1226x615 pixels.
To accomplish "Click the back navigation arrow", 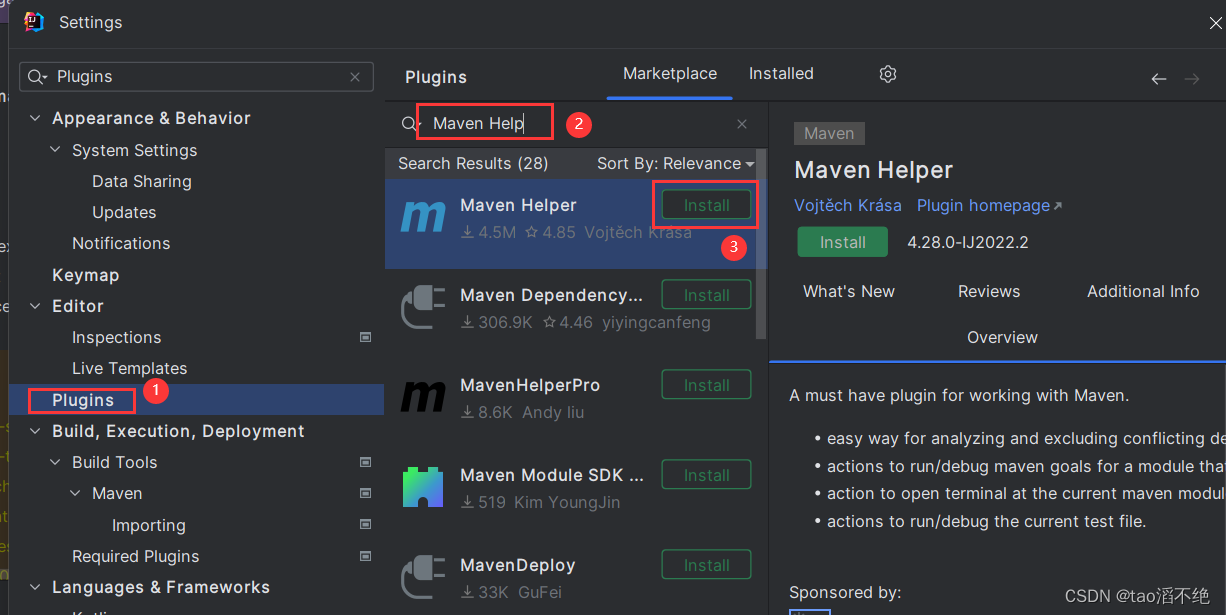I will [1159, 79].
